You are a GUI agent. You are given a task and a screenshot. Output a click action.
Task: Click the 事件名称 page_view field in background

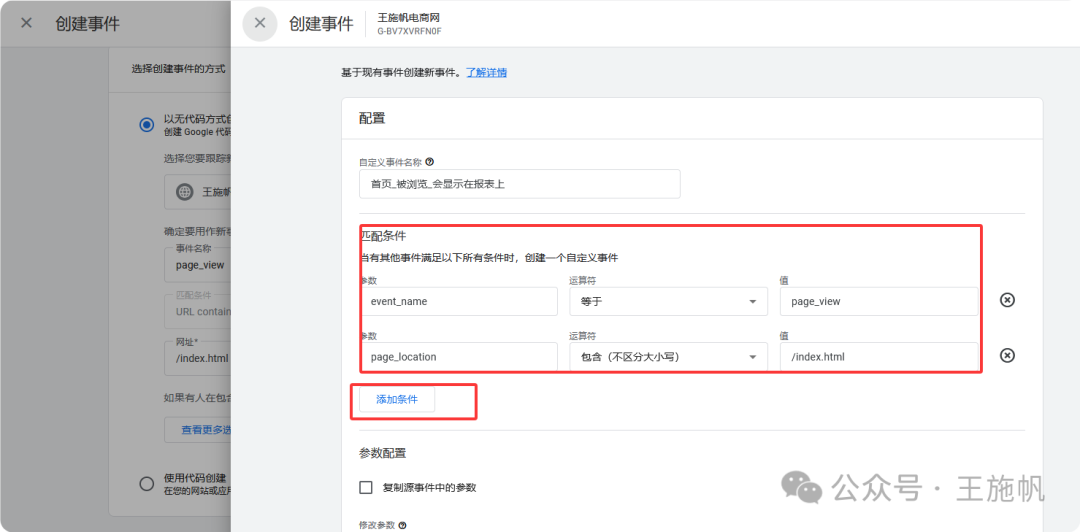198,264
